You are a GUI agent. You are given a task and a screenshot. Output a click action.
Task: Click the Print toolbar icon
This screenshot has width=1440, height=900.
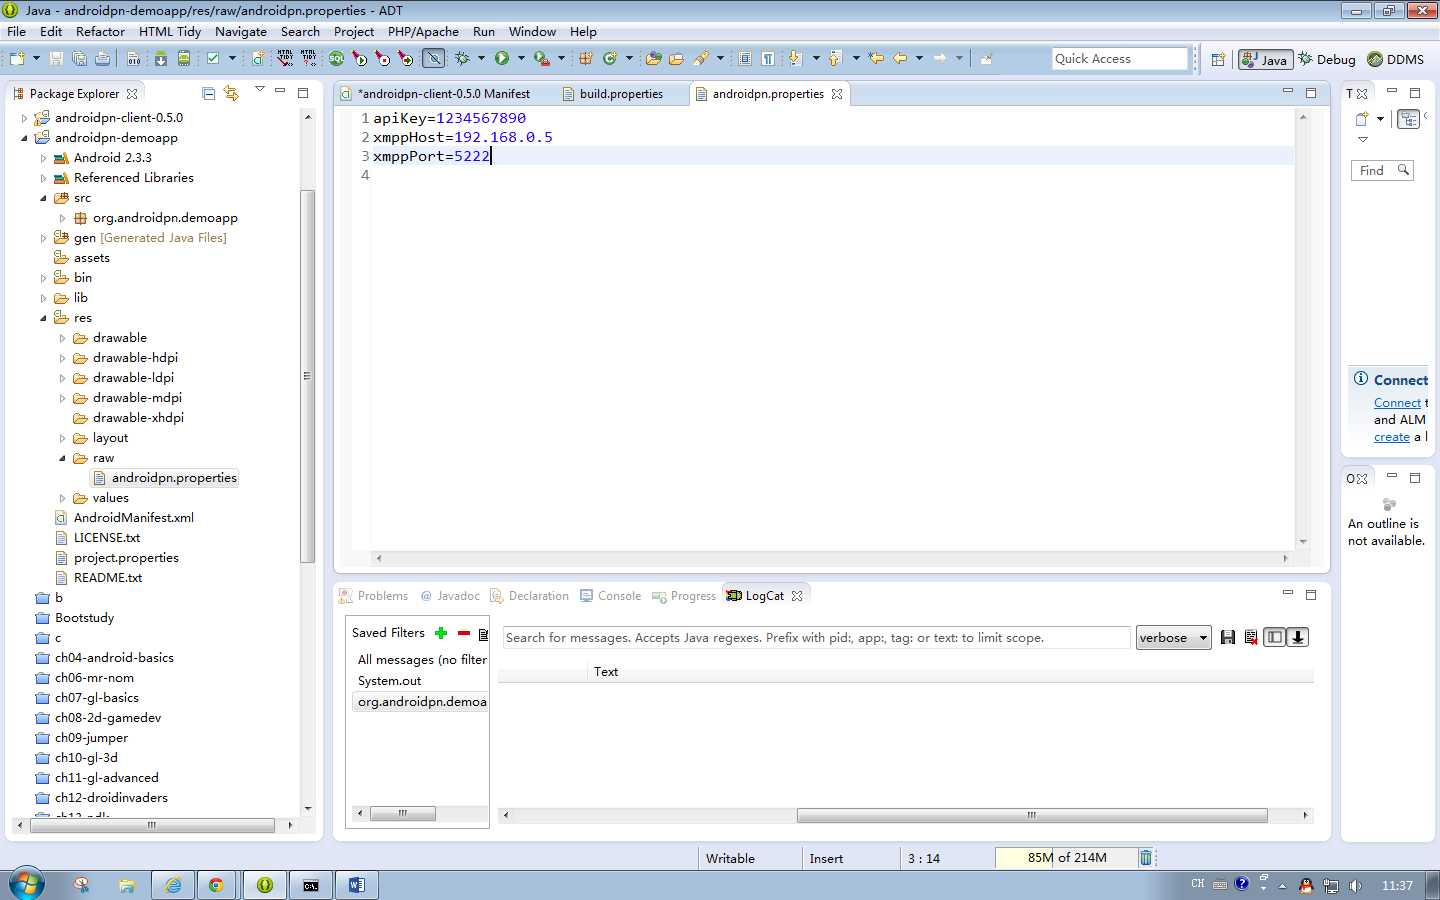(x=102, y=59)
